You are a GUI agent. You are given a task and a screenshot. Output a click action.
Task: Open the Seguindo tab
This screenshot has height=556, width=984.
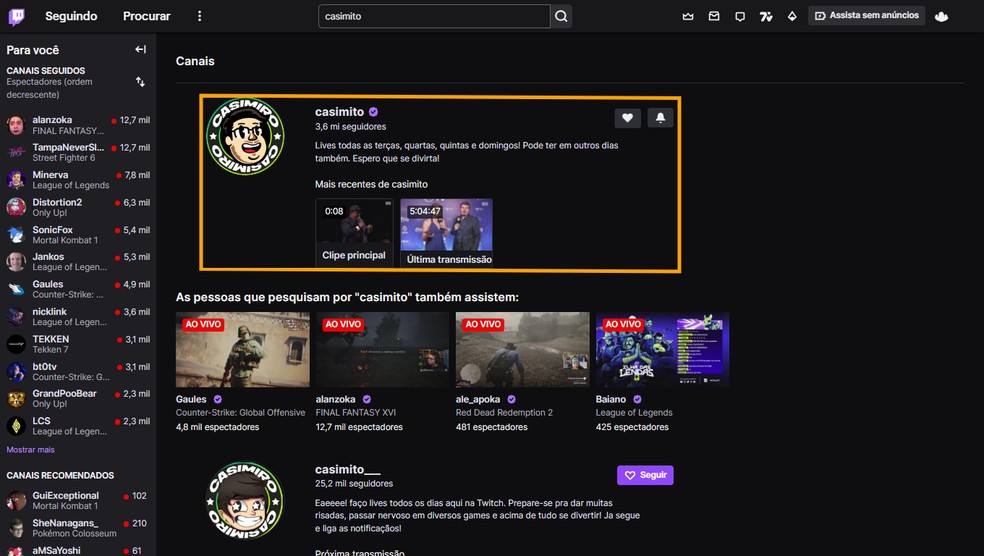[71, 16]
